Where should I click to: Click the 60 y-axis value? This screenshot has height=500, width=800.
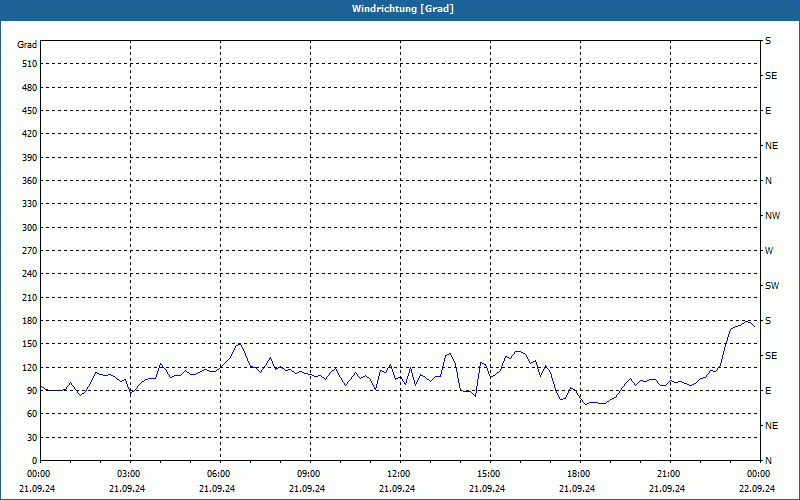coord(32,414)
